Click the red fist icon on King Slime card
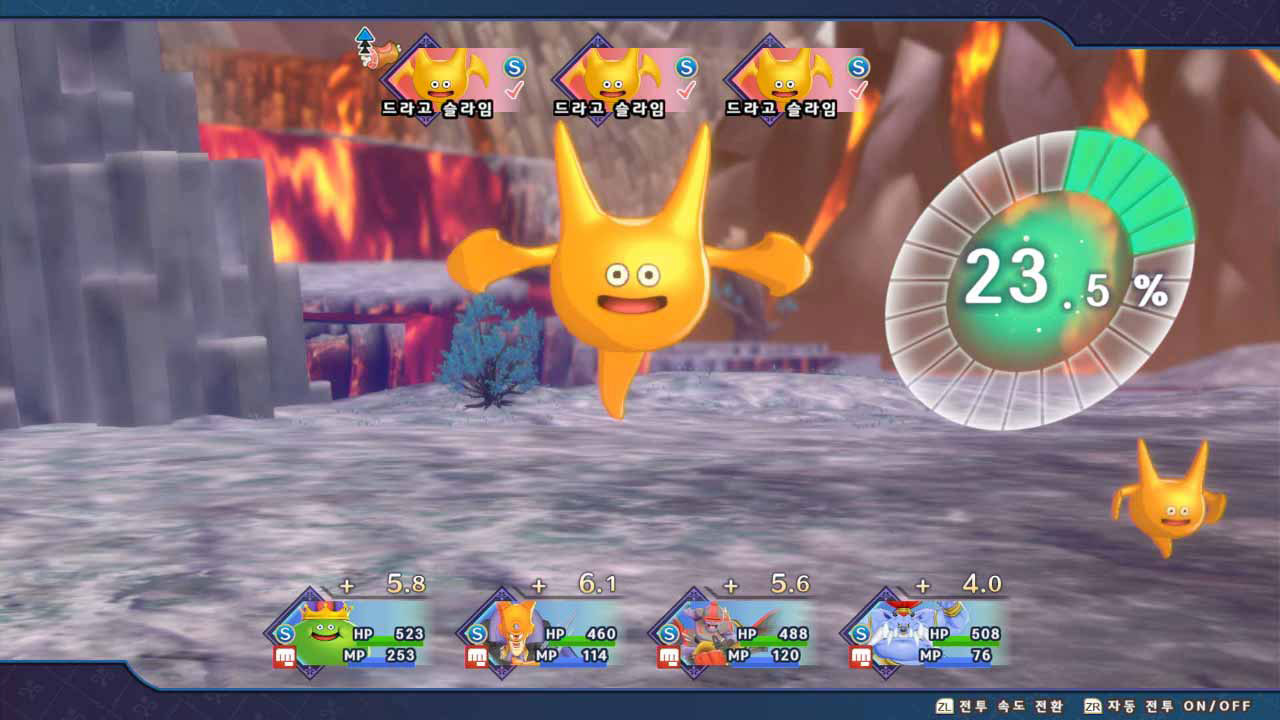This screenshot has width=1280, height=720. 284,657
